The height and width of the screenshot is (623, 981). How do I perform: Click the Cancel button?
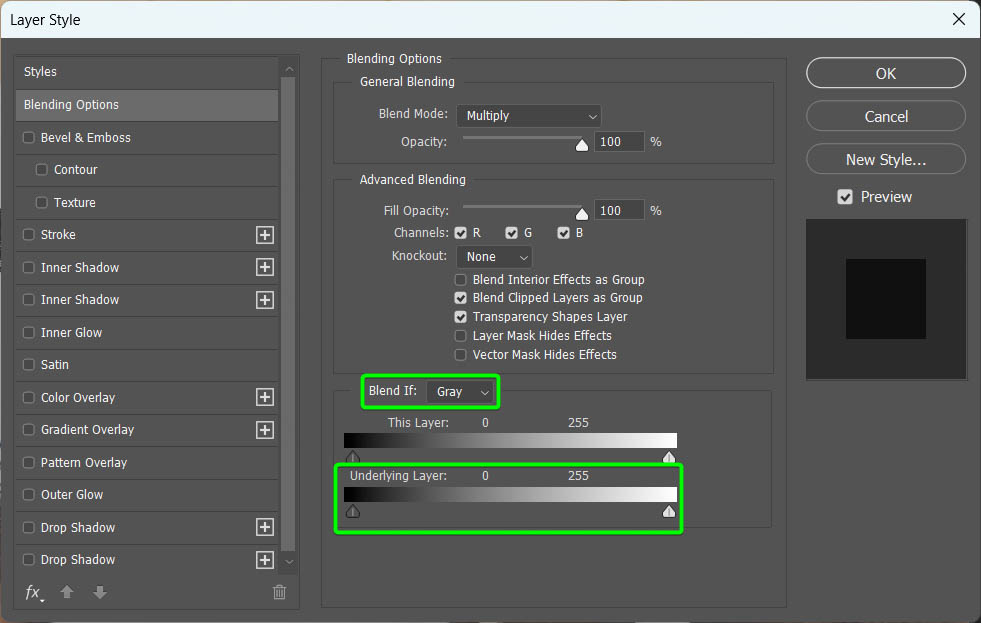pos(886,116)
